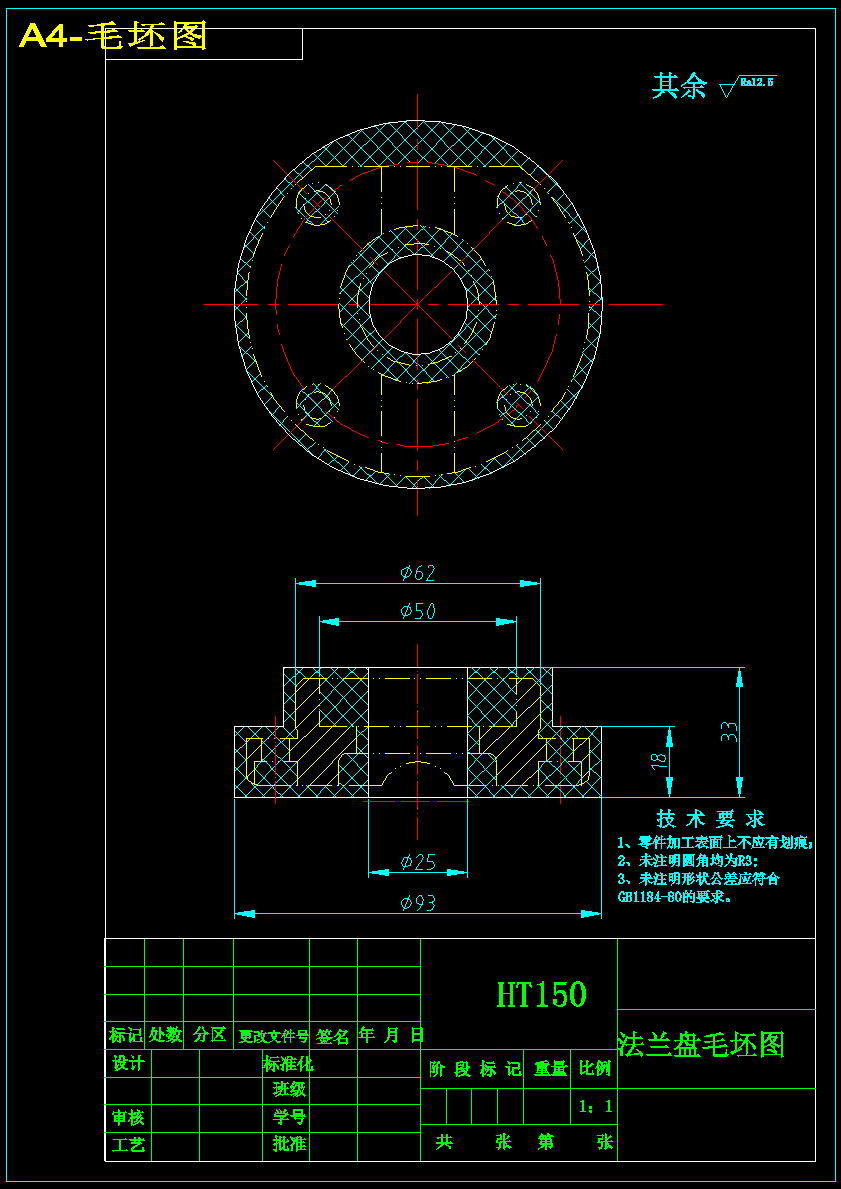The height and width of the screenshot is (1189, 841).
Task: Select the HT150 material text
Action: tap(541, 994)
